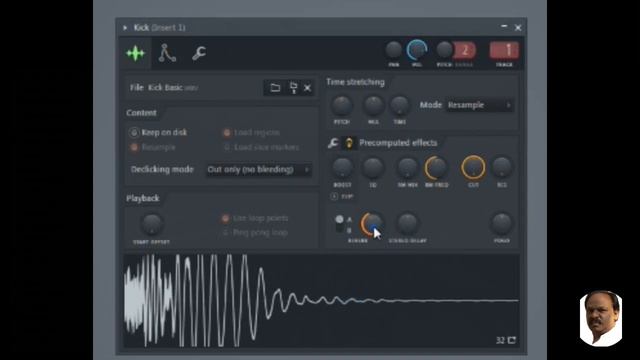Click the wrench icon beside Precomputed effects
The width and height of the screenshot is (640, 360).
333,143
